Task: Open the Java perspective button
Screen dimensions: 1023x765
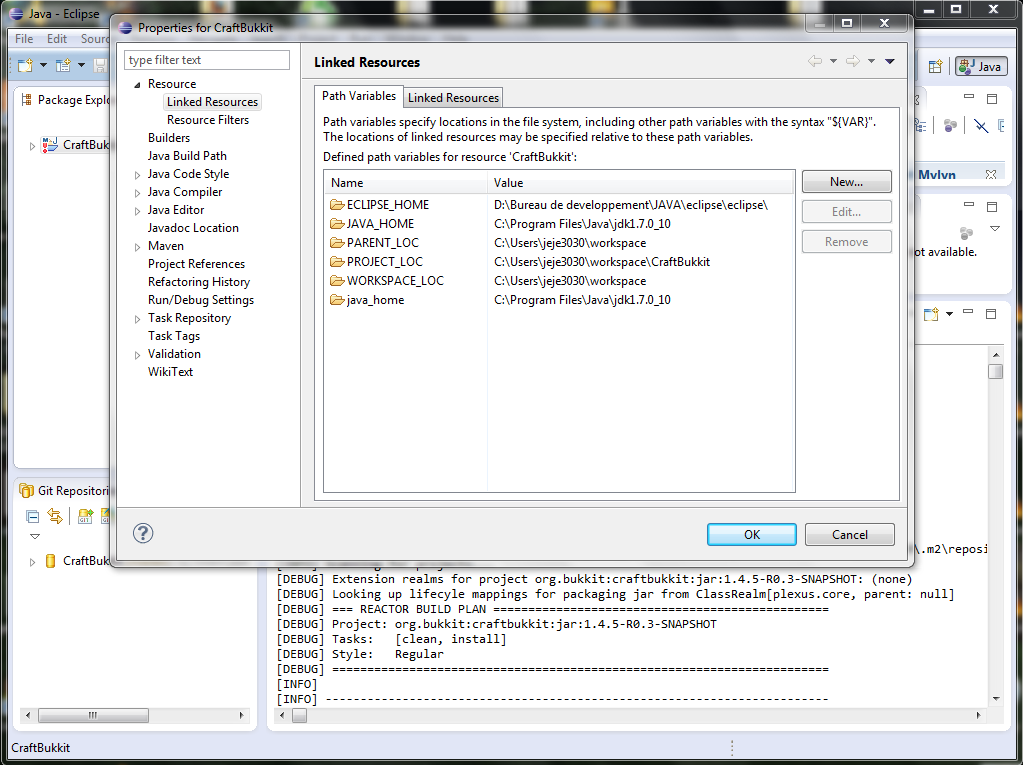Action: click(980, 66)
